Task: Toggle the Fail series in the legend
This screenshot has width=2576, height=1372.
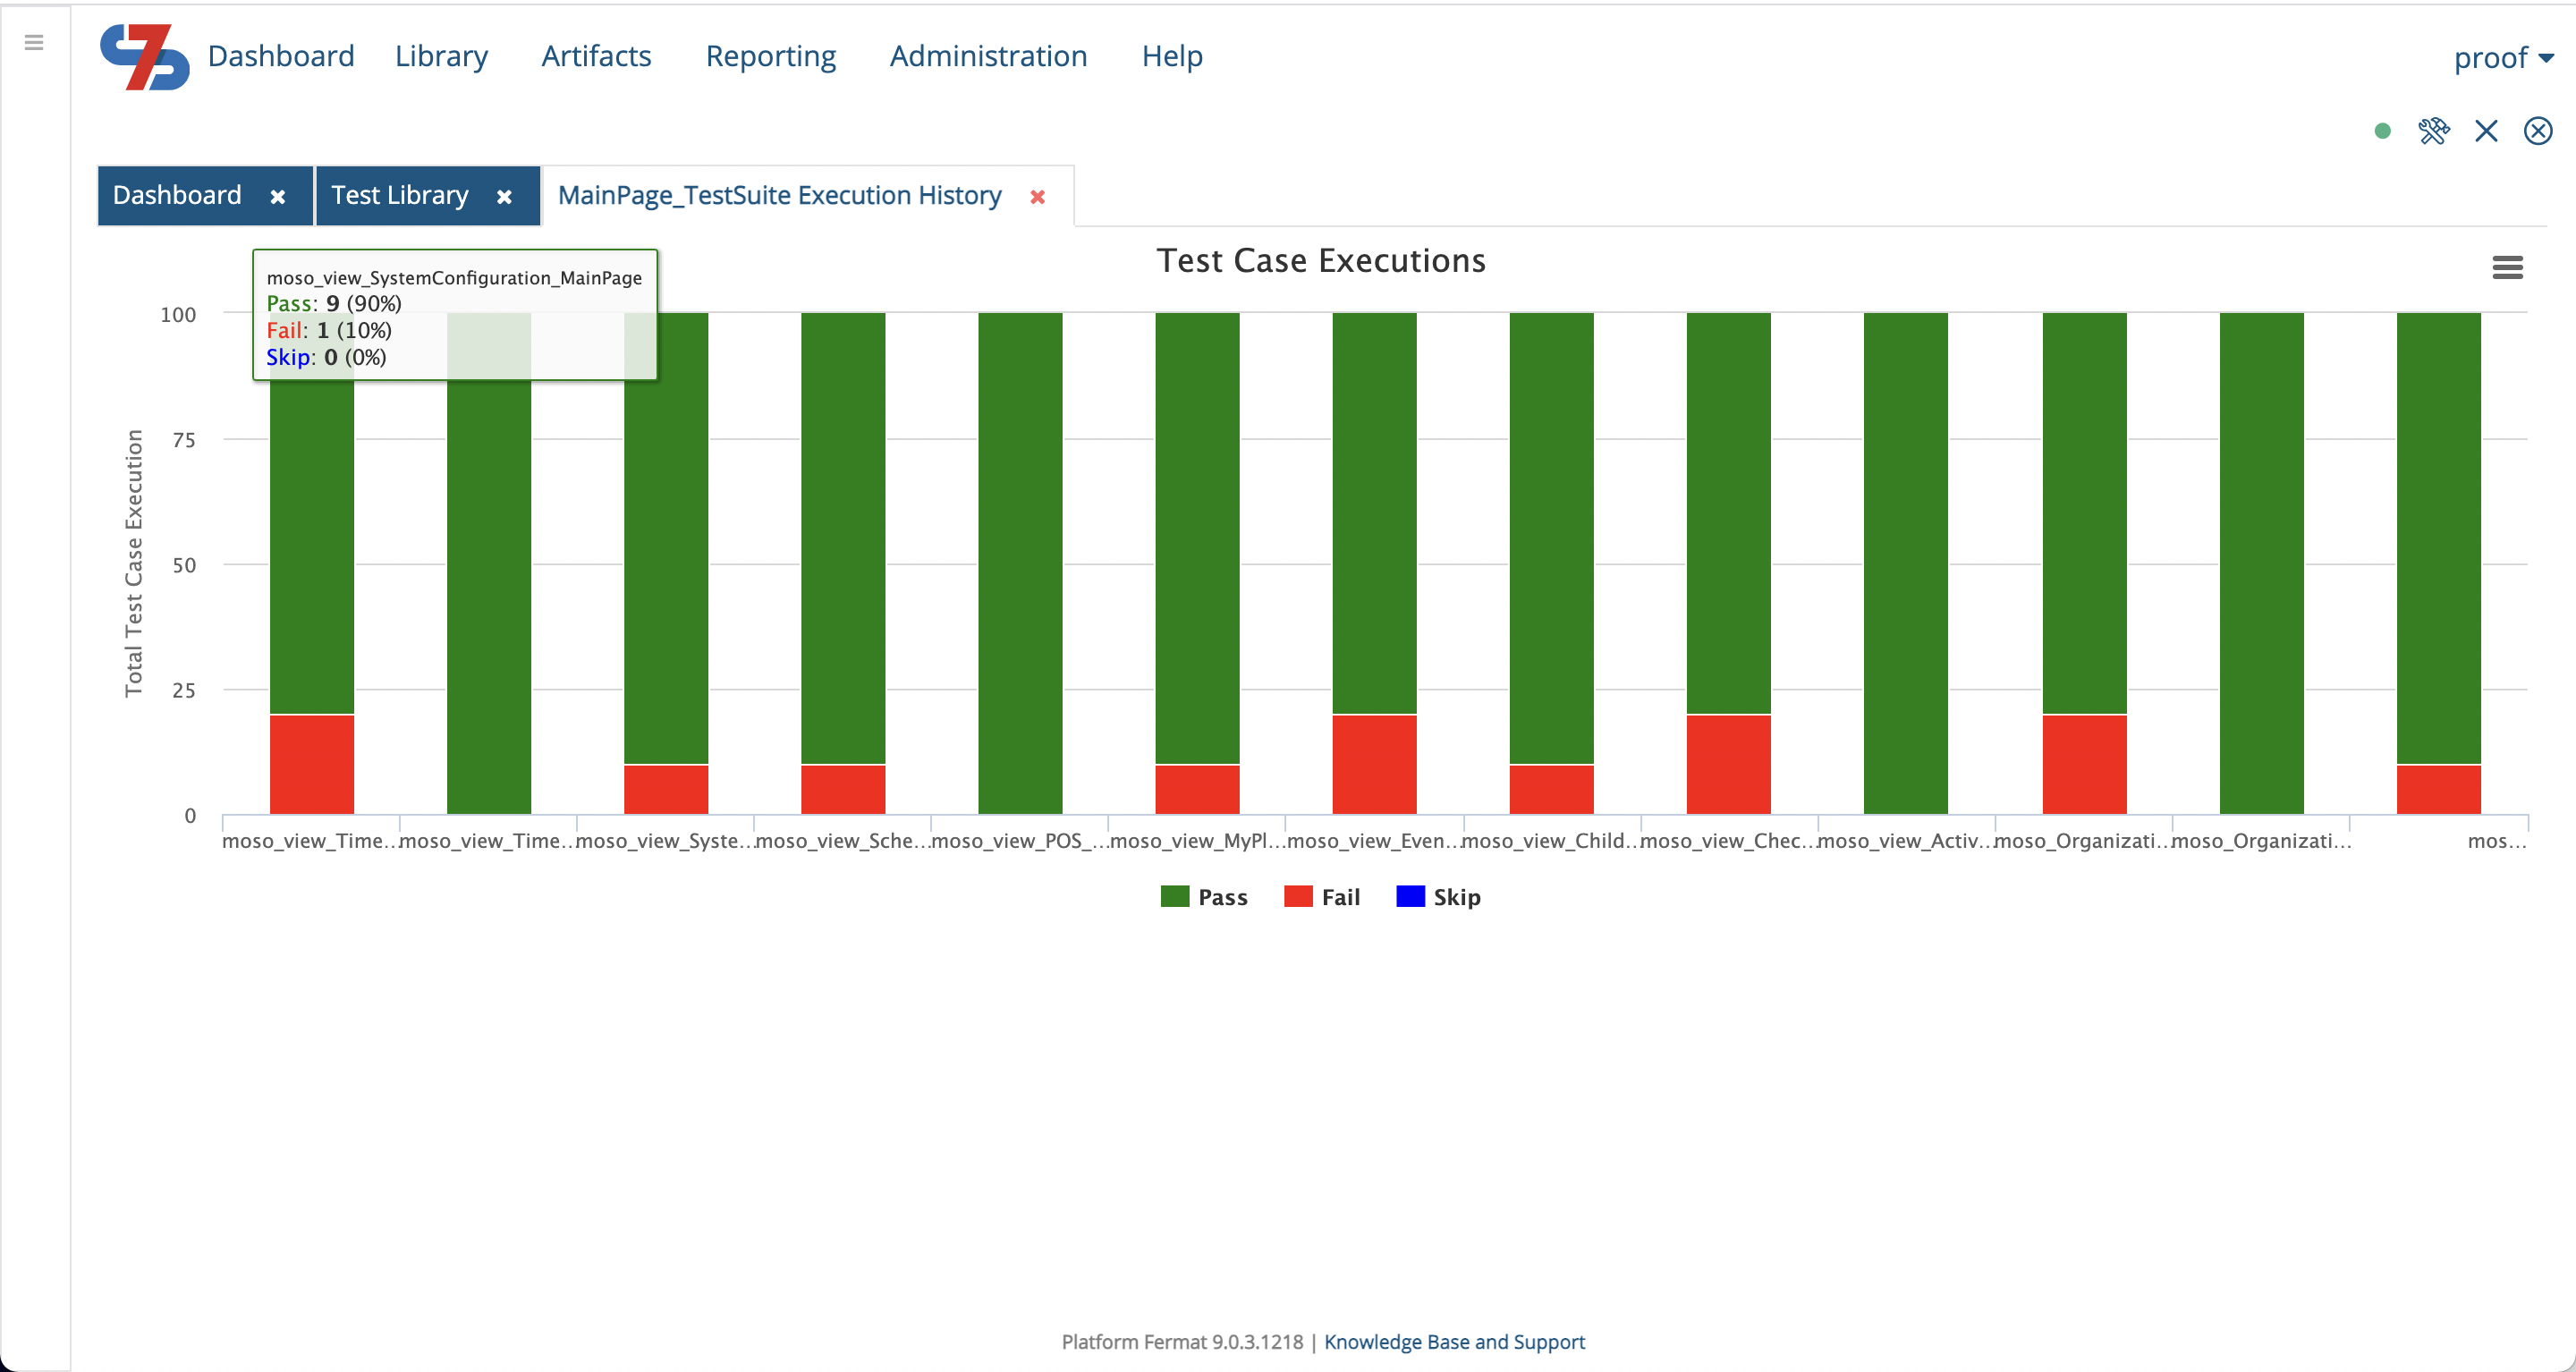Action: (1323, 896)
